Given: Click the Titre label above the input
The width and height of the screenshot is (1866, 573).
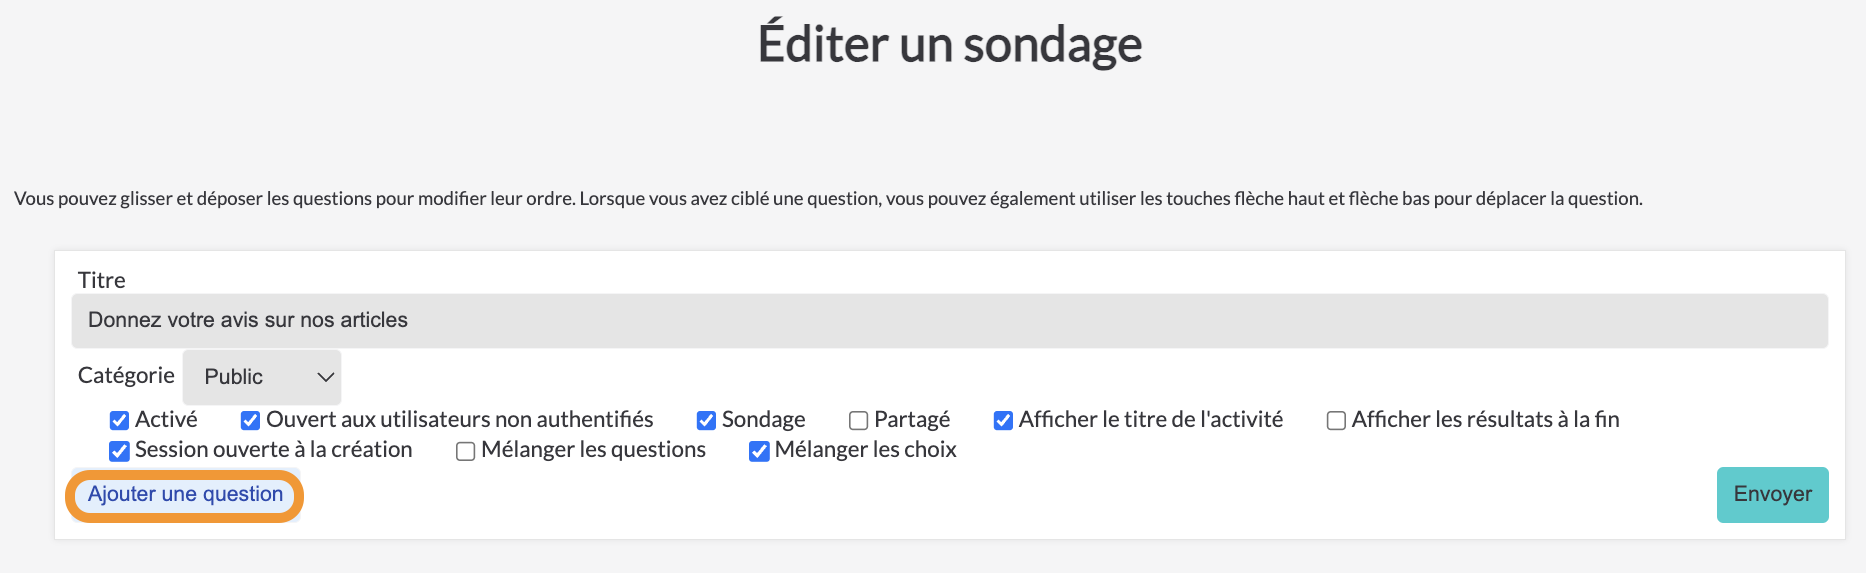Looking at the screenshot, I should [x=102, y=280].
